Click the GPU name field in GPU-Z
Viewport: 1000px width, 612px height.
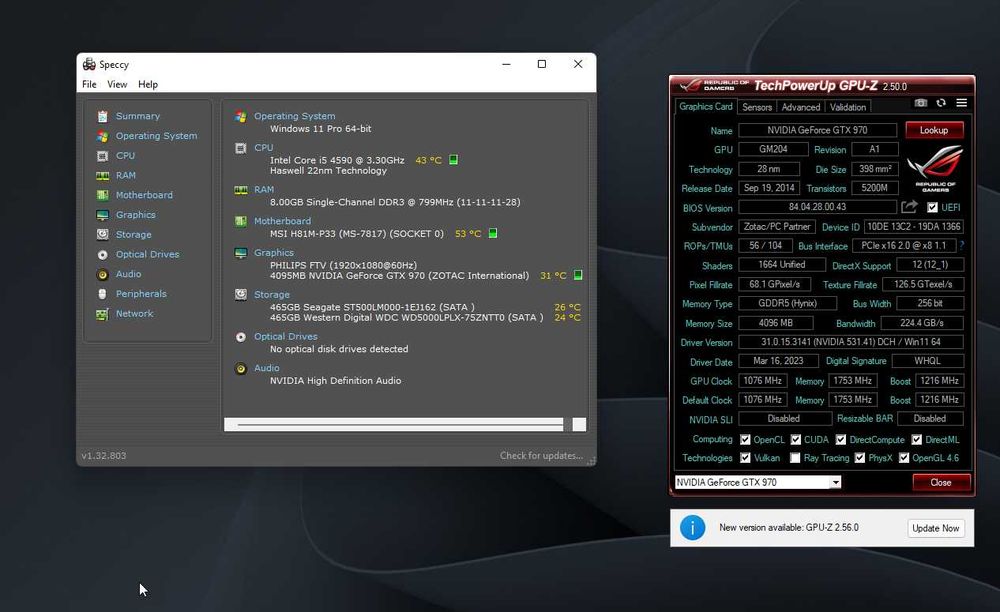(x=818, y=130)
